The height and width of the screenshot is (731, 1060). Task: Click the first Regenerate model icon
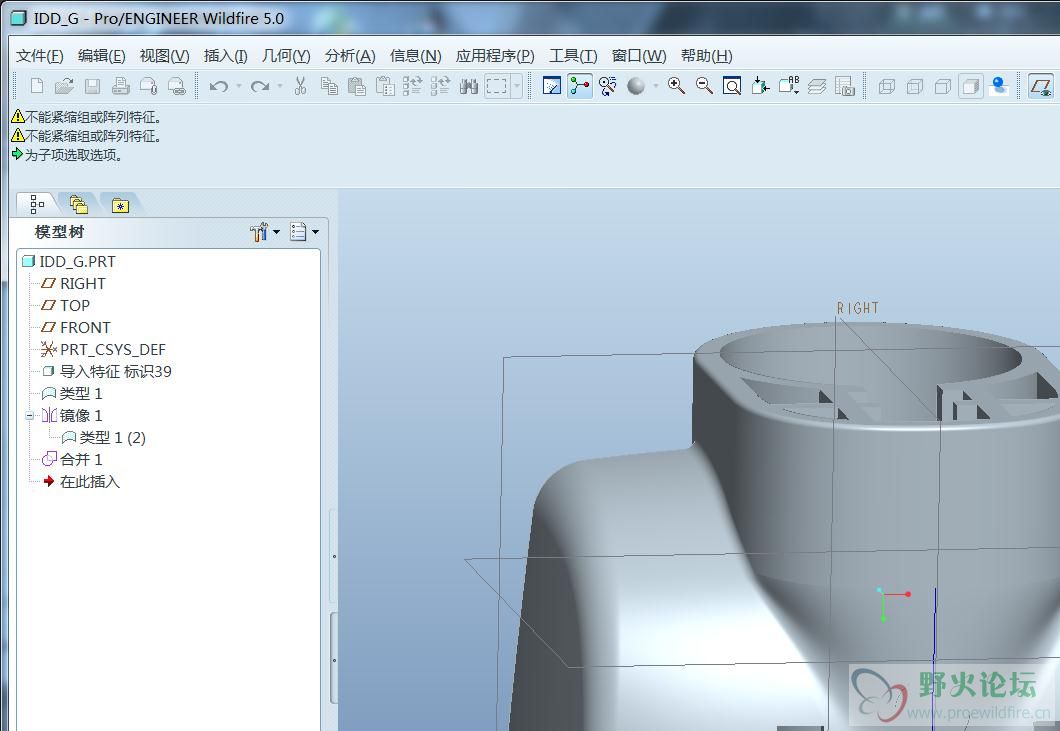pyautogui.click(x=412, y=86)
